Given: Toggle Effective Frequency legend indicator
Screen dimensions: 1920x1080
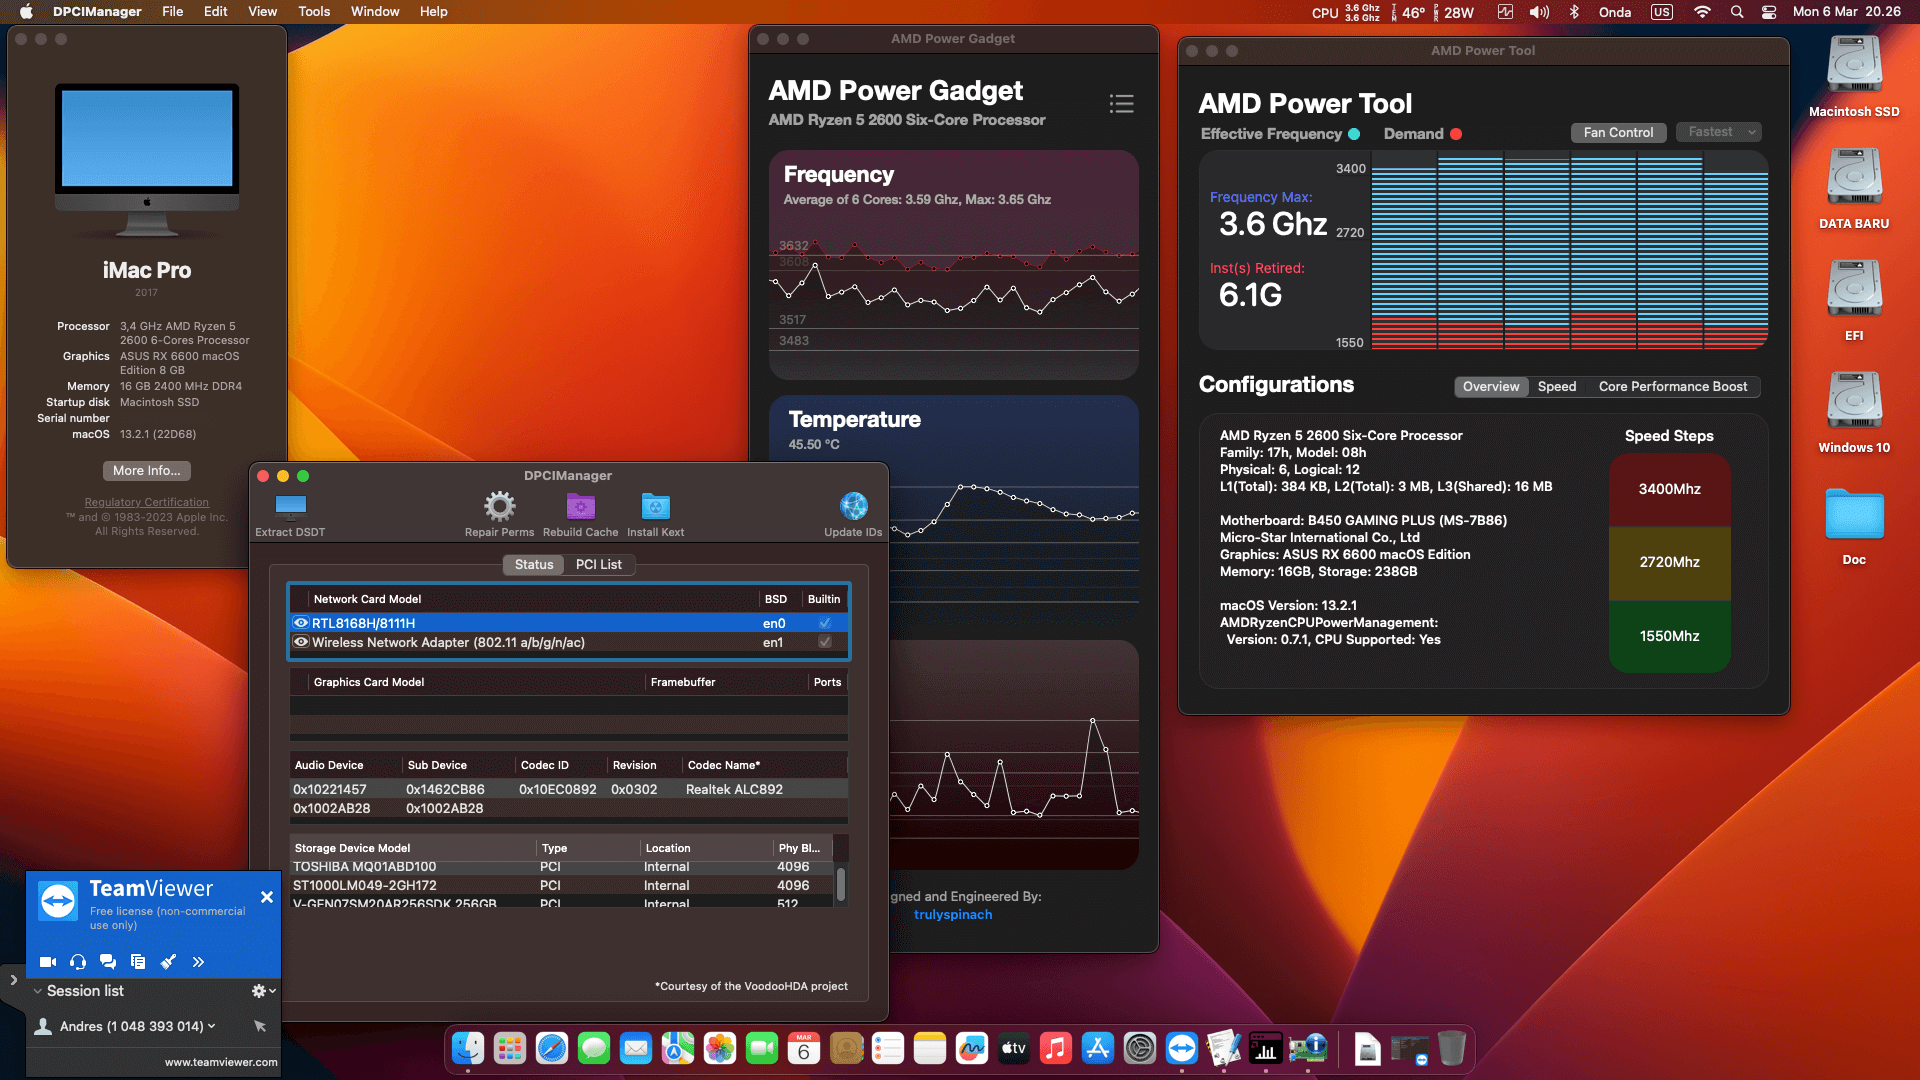Looking at the screenshot, I should pyautogui.click(x=1354, y=134).
